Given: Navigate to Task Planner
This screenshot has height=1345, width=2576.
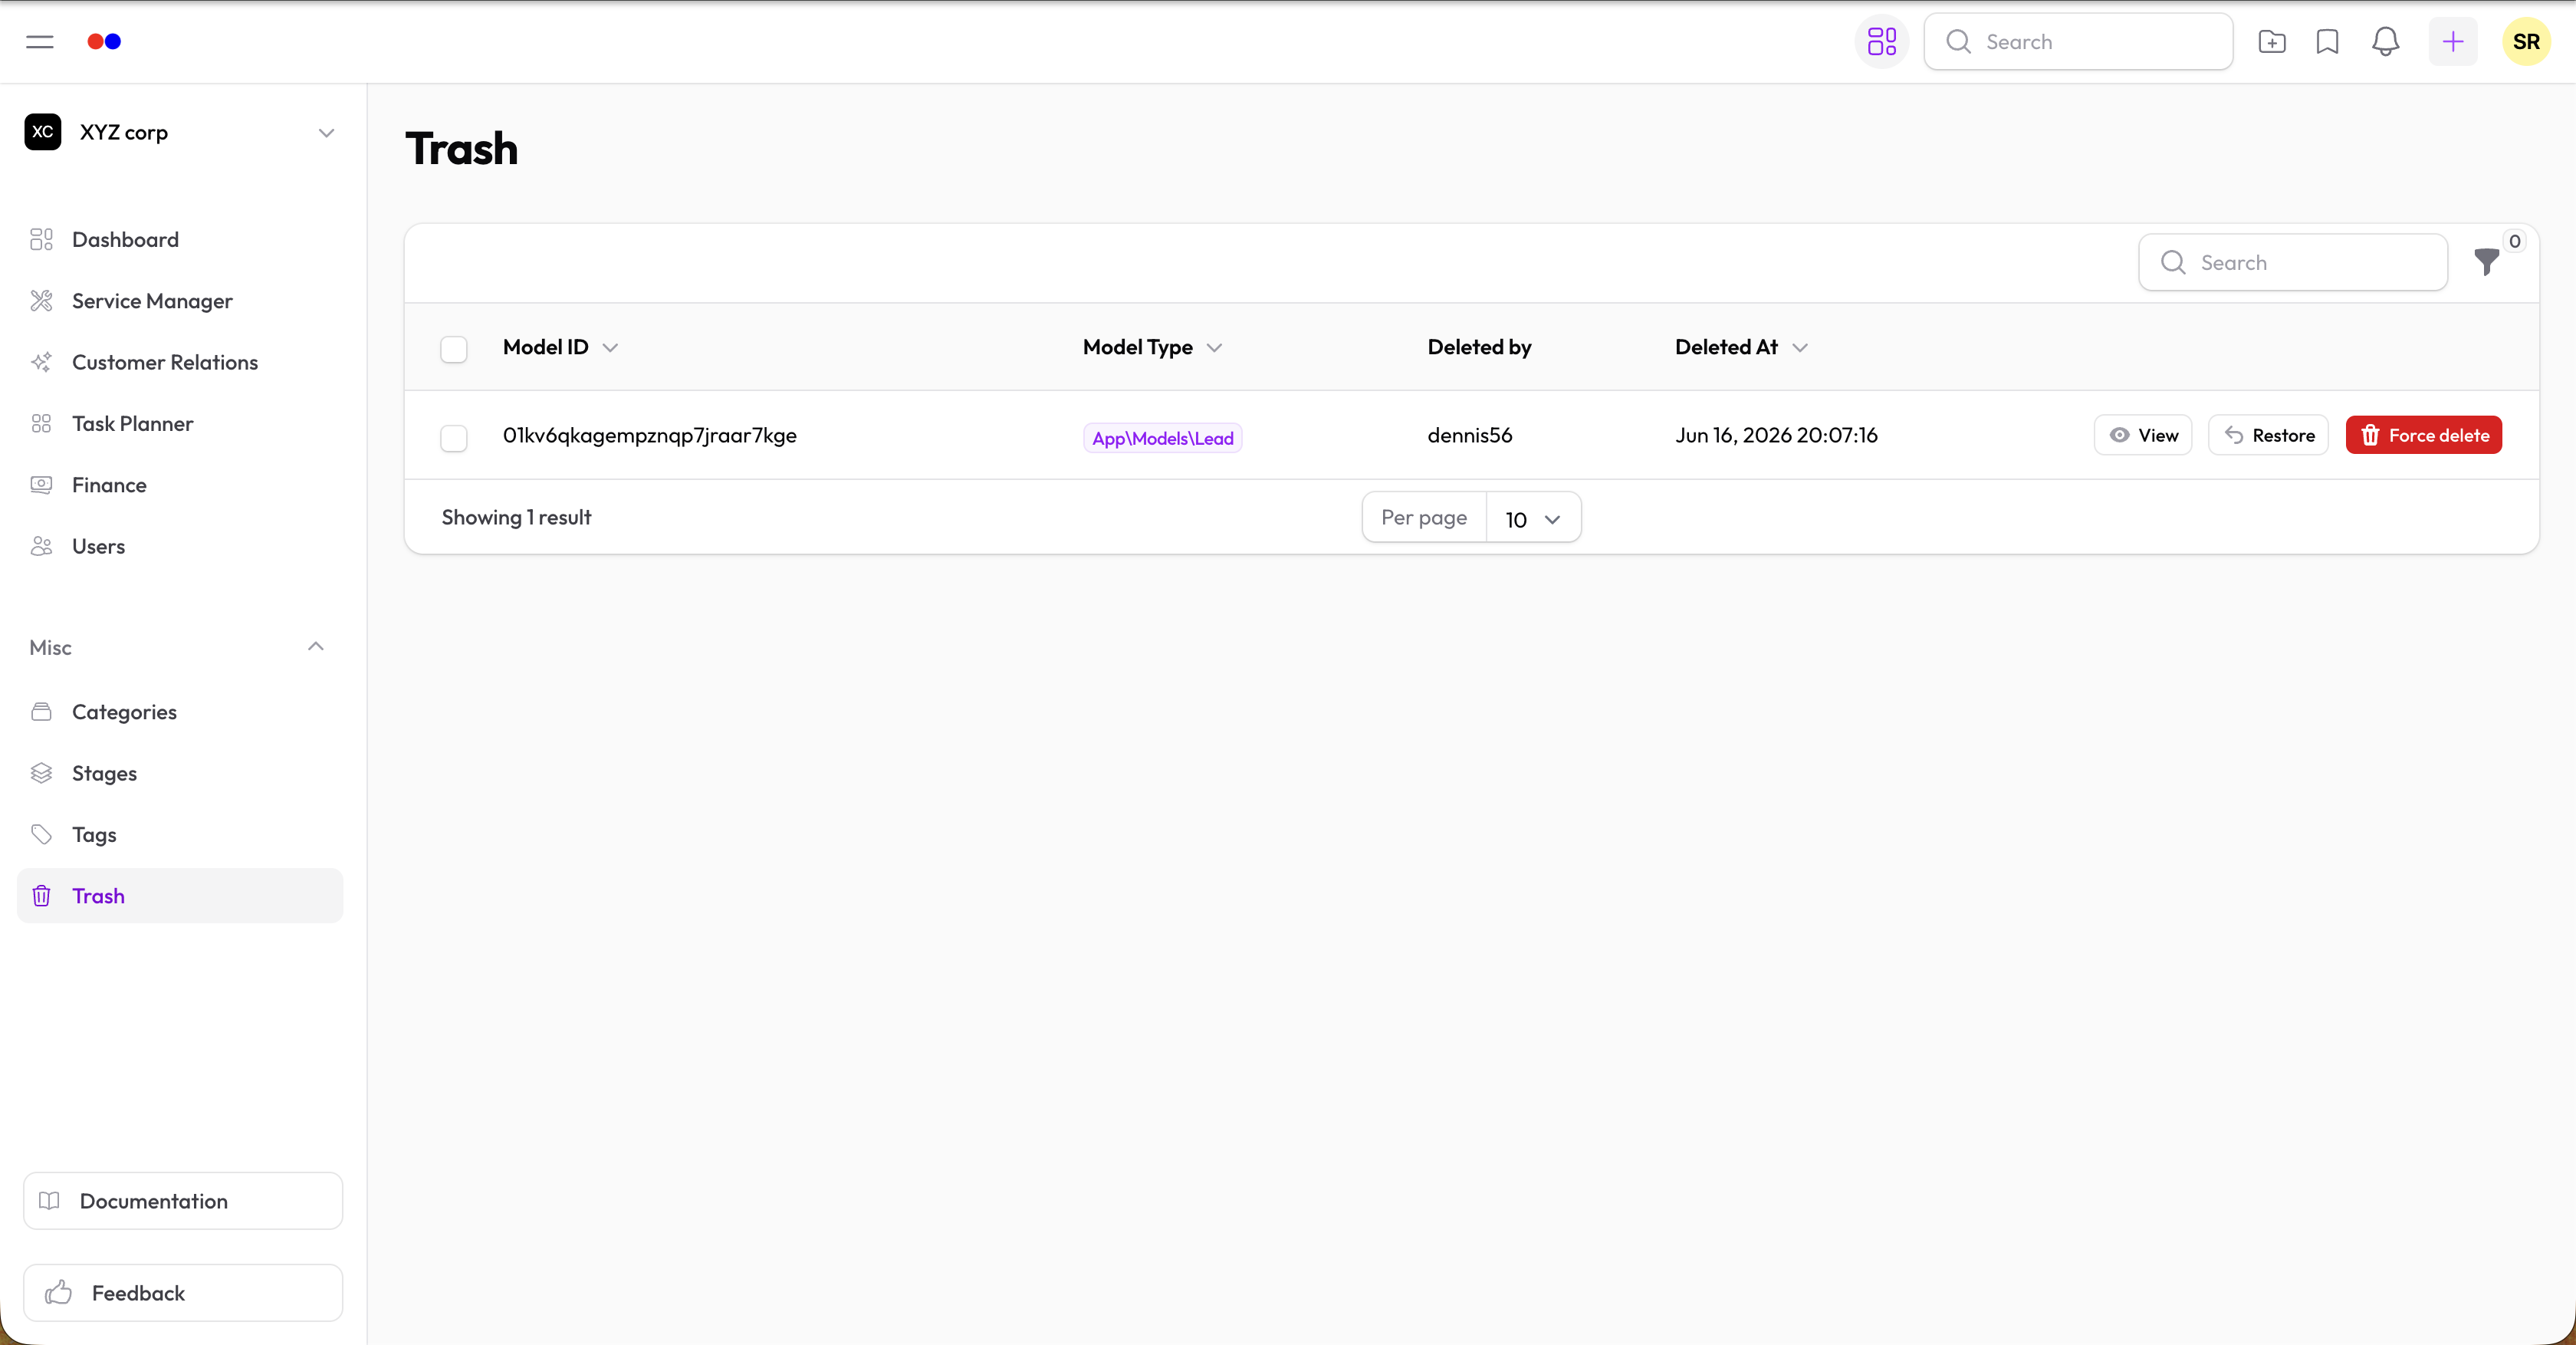Looking at the screenshot, I should coord(180,424).
